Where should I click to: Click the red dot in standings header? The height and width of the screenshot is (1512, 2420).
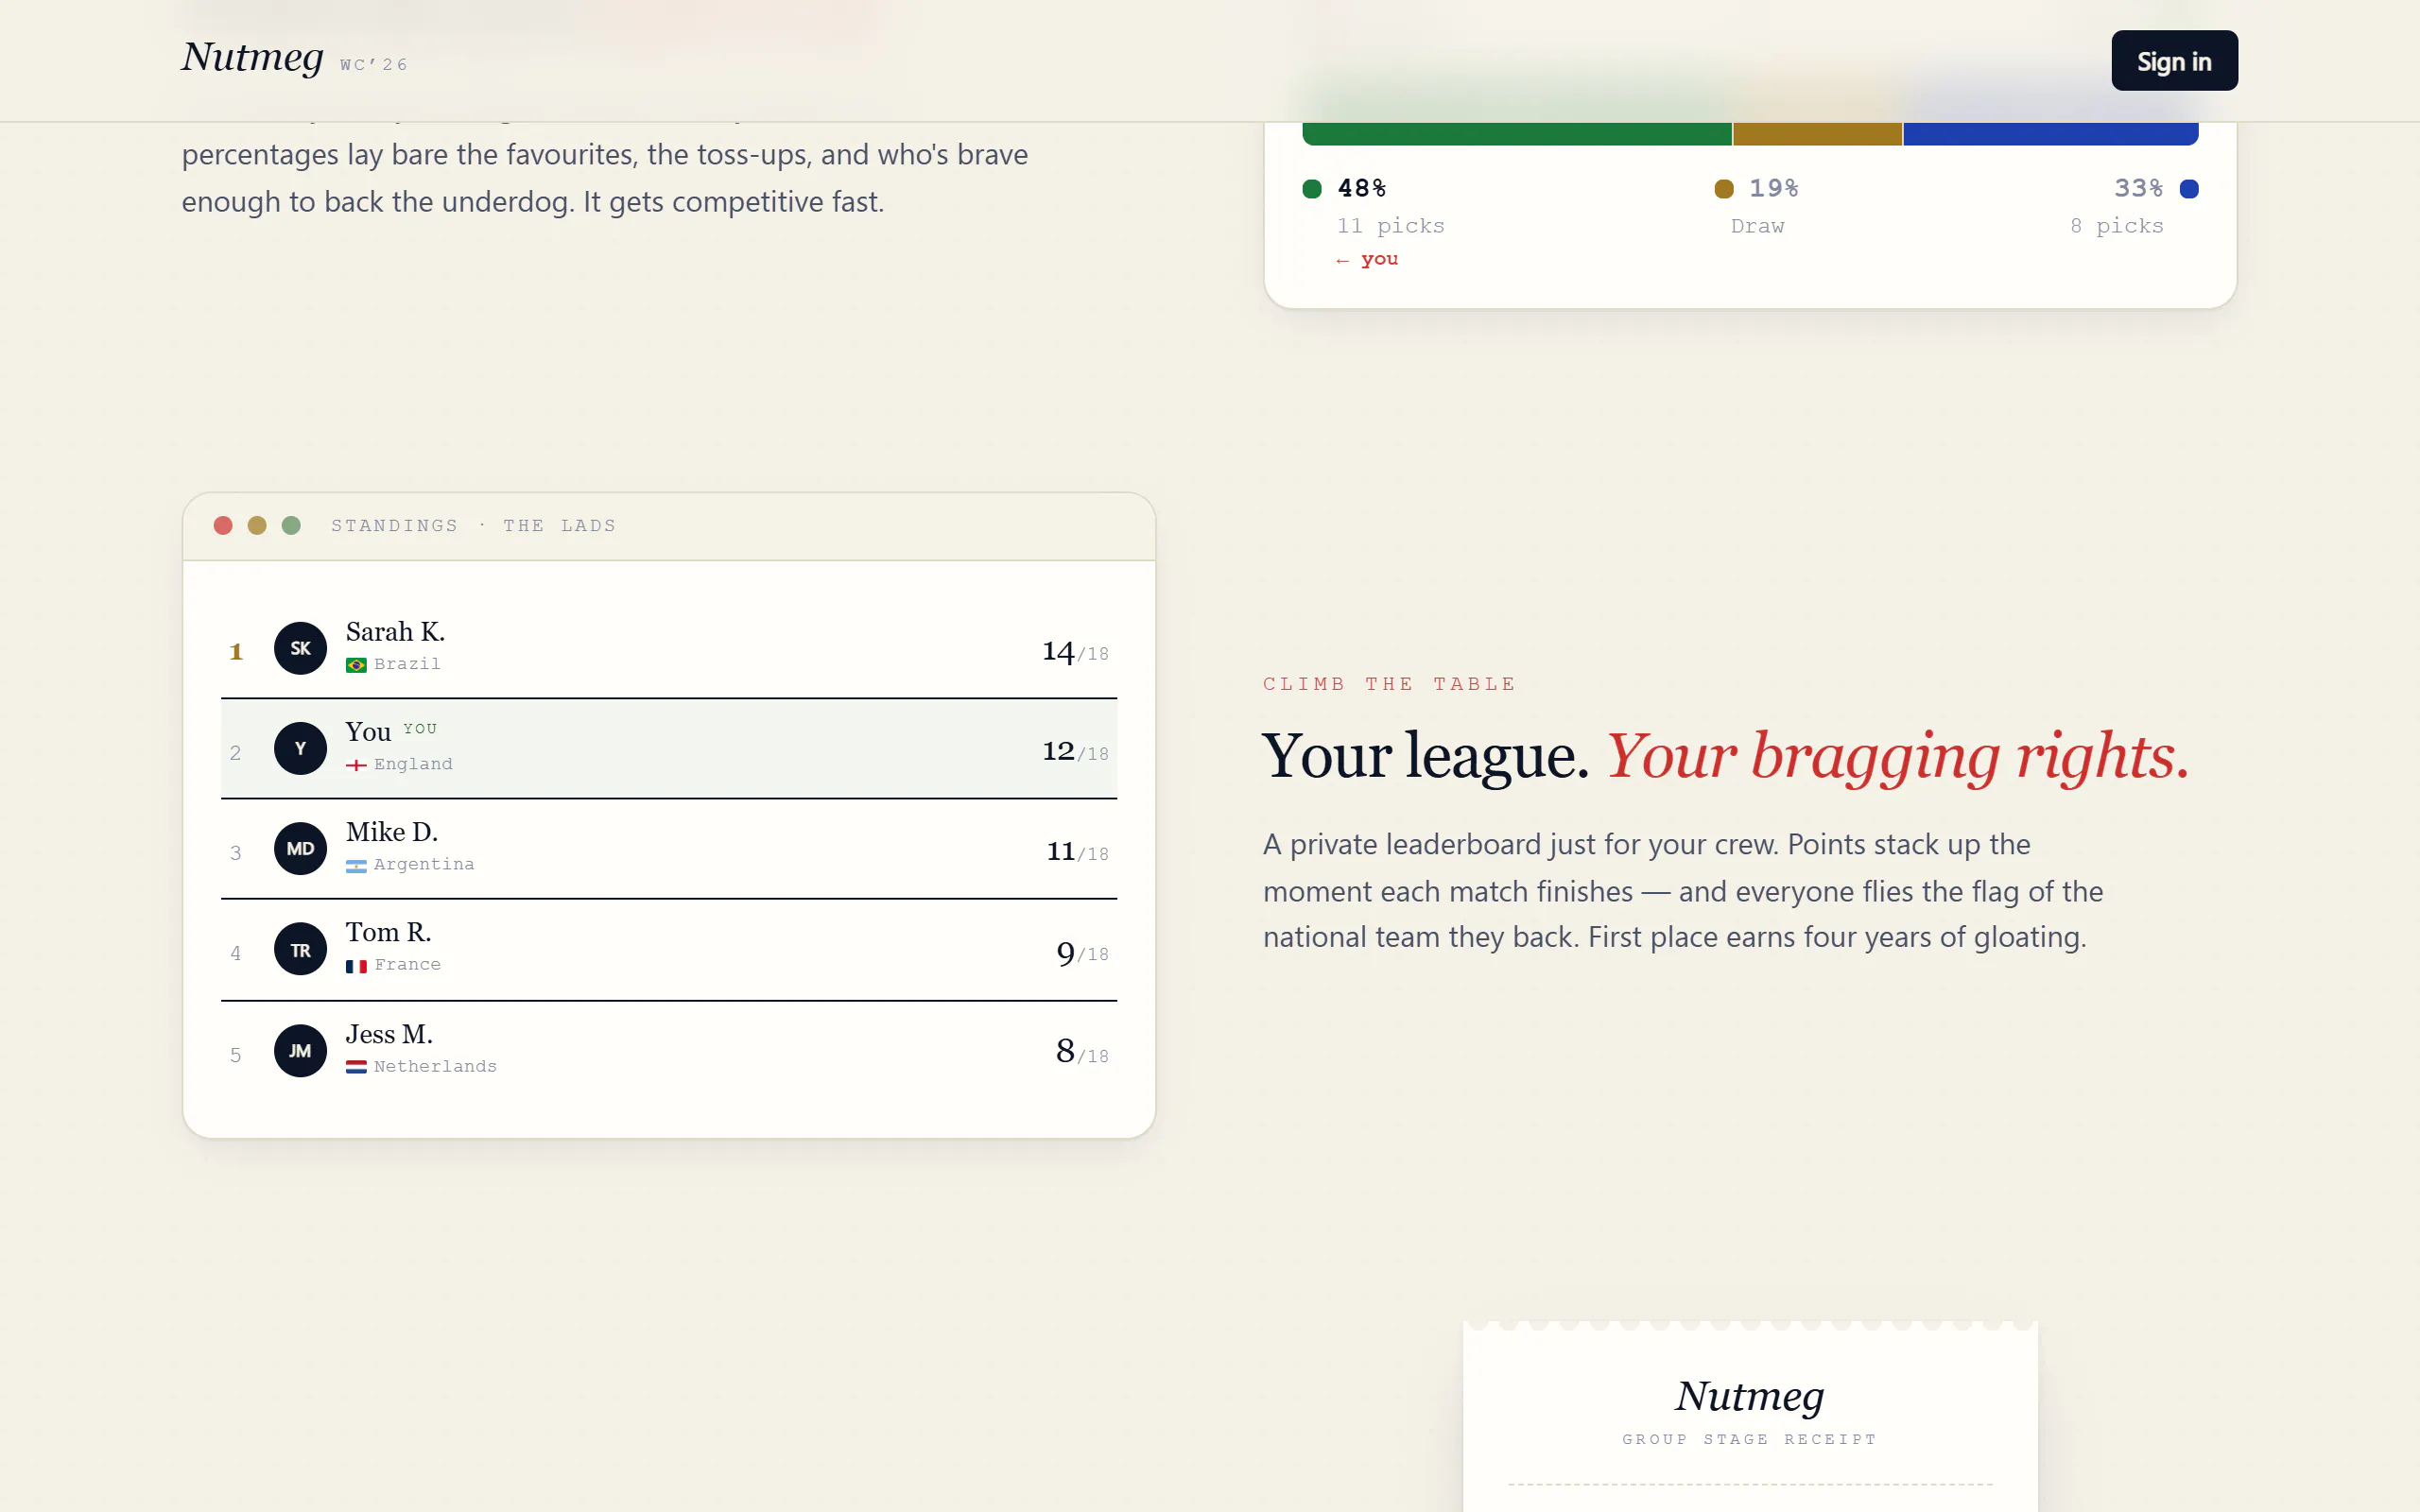223,525
